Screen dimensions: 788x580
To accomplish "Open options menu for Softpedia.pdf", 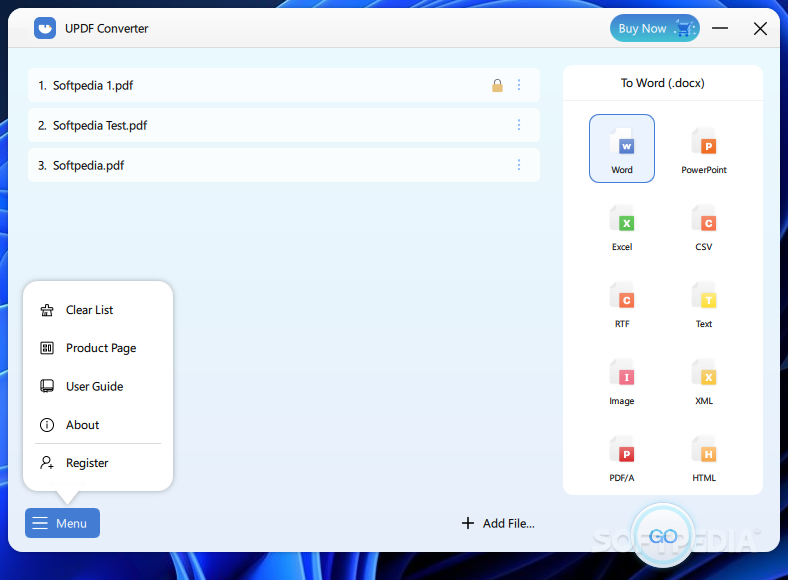I will (519, 165).
